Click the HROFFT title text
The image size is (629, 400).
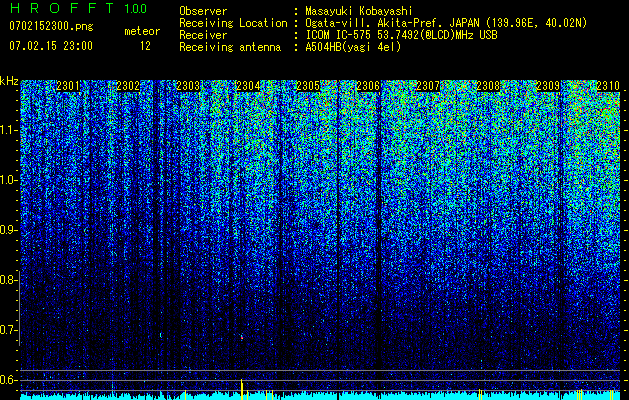[x=63, y=8]
